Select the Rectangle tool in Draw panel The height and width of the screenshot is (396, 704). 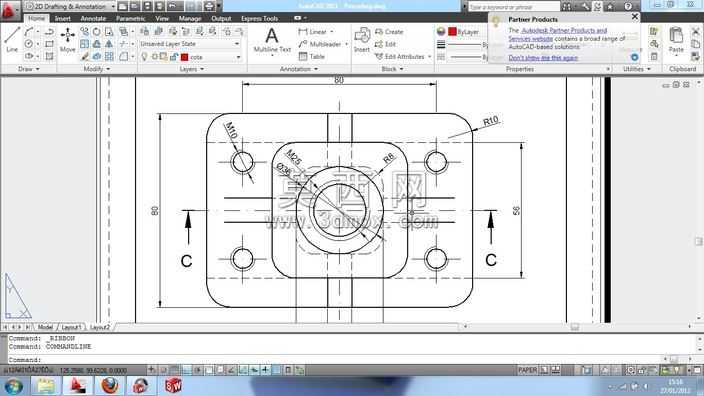pos(49,44)
